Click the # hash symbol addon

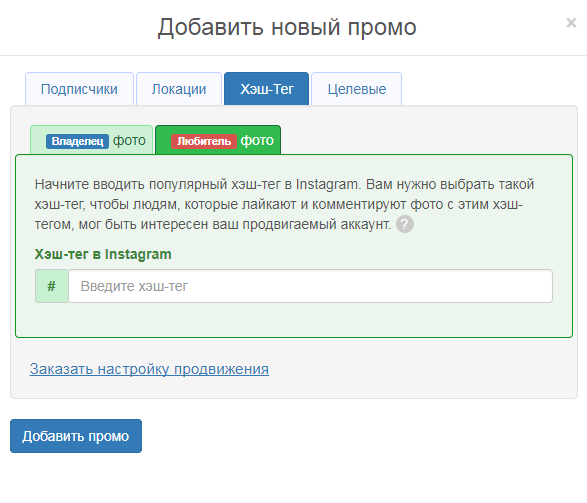[52, 286]
